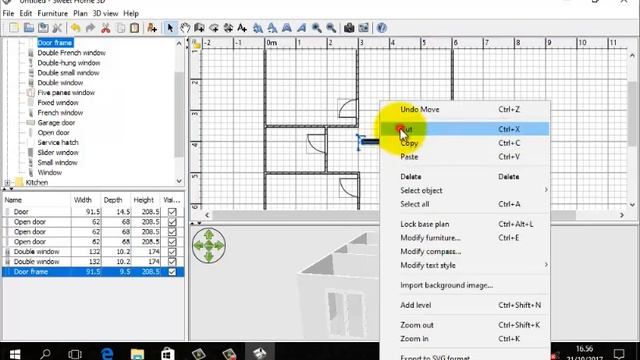Click the yellow Undo arrow icon
Screen dimensions: 640x360
coord(76,28)
